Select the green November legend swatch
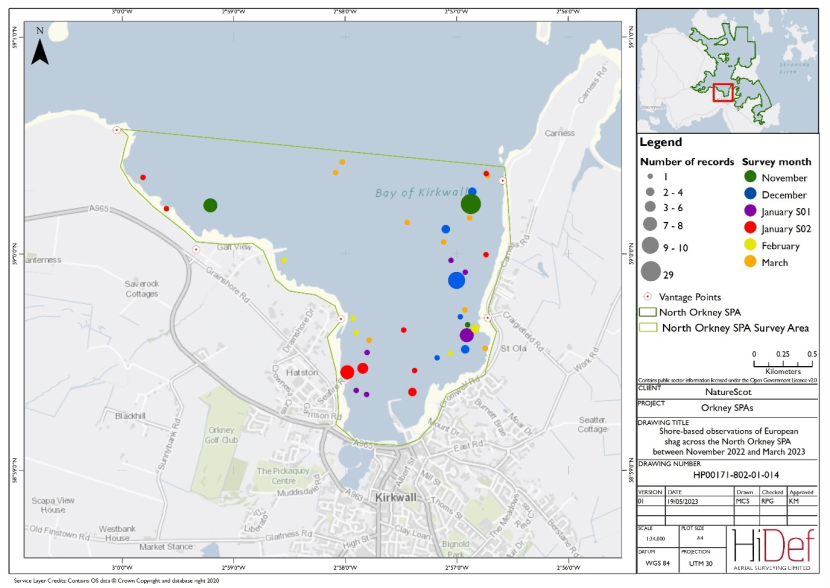Image resolution: width=830 pixels, height=588 pixels. [x=750, y=177]
